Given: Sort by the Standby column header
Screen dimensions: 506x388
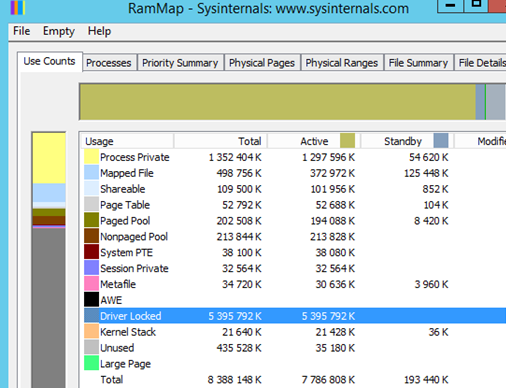Looking at the screenshot, I should [x=407, y=141].
